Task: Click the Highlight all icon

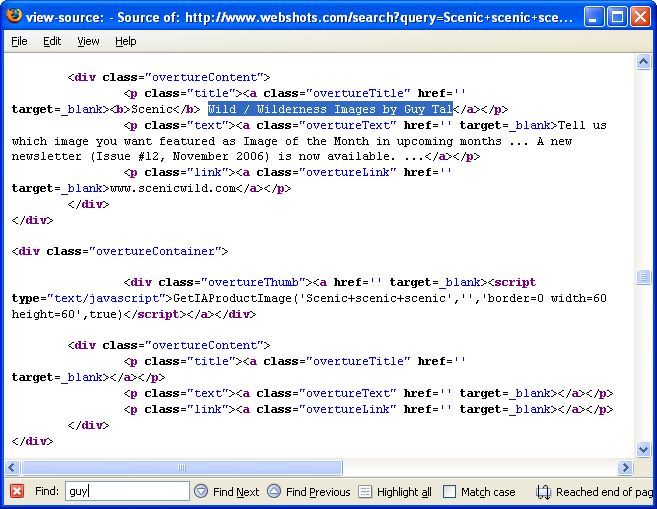Action: pos(365,491)
